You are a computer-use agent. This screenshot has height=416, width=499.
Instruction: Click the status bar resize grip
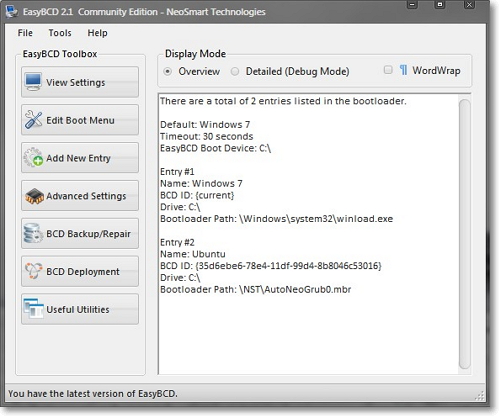pyautogui.click(x=480, y=395)
